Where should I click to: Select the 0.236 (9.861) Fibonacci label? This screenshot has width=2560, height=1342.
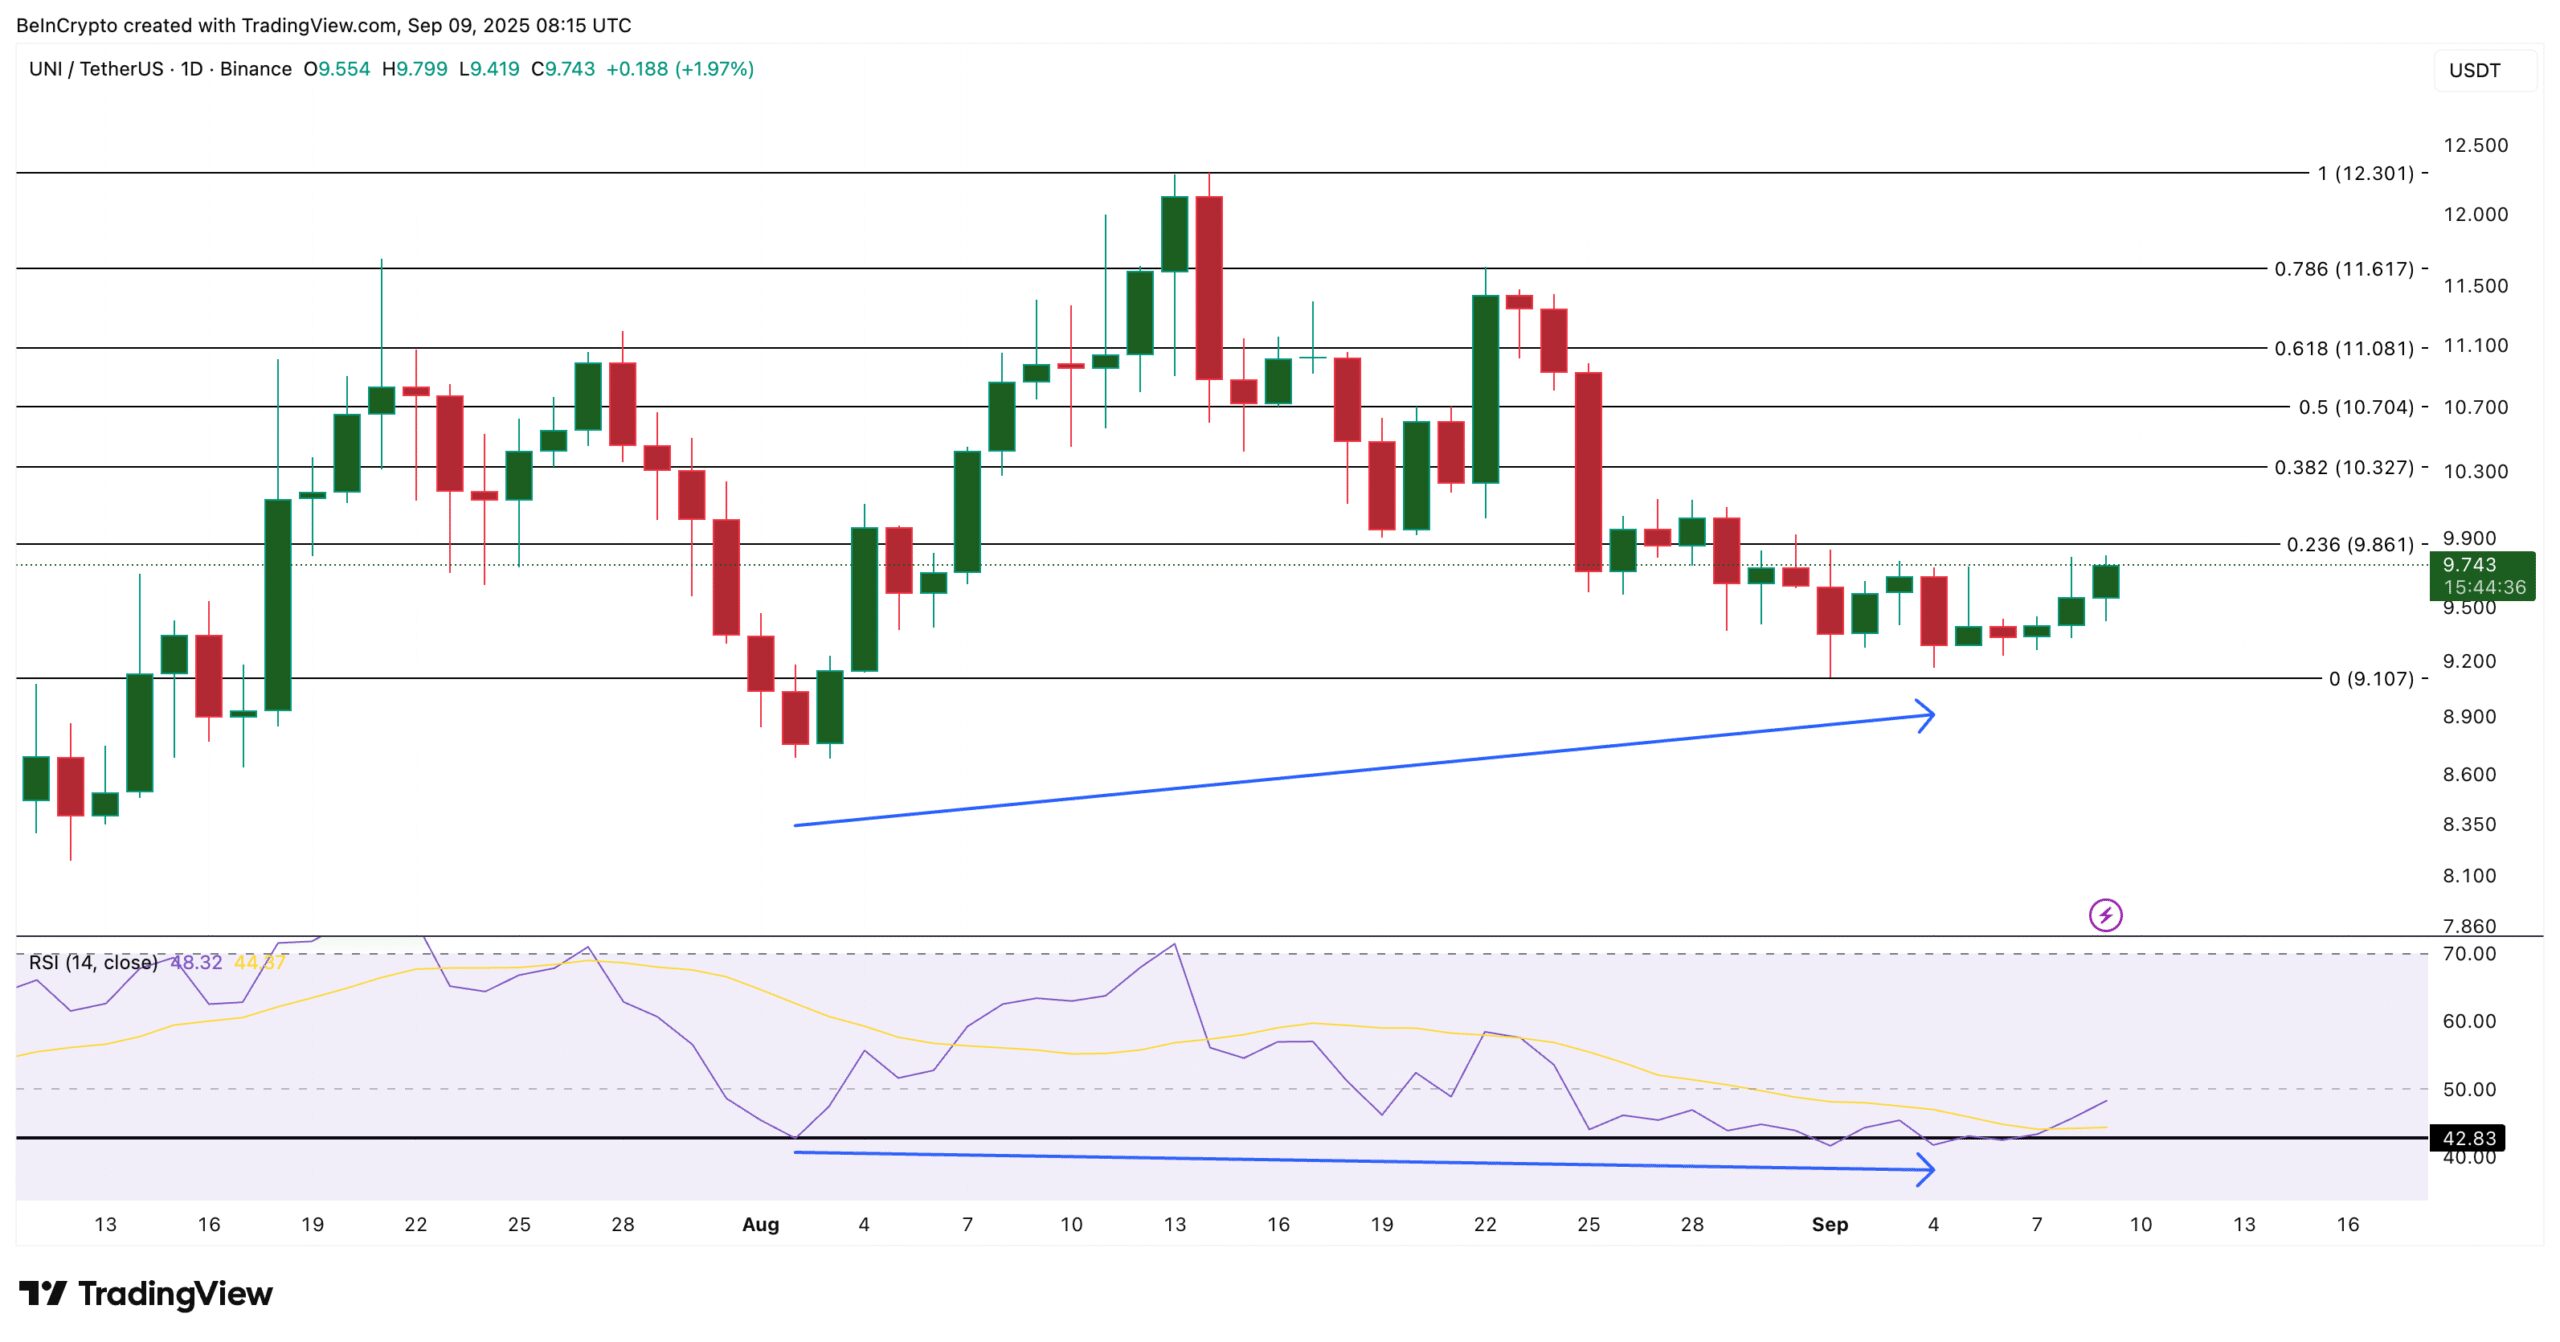pos(2349,544)
